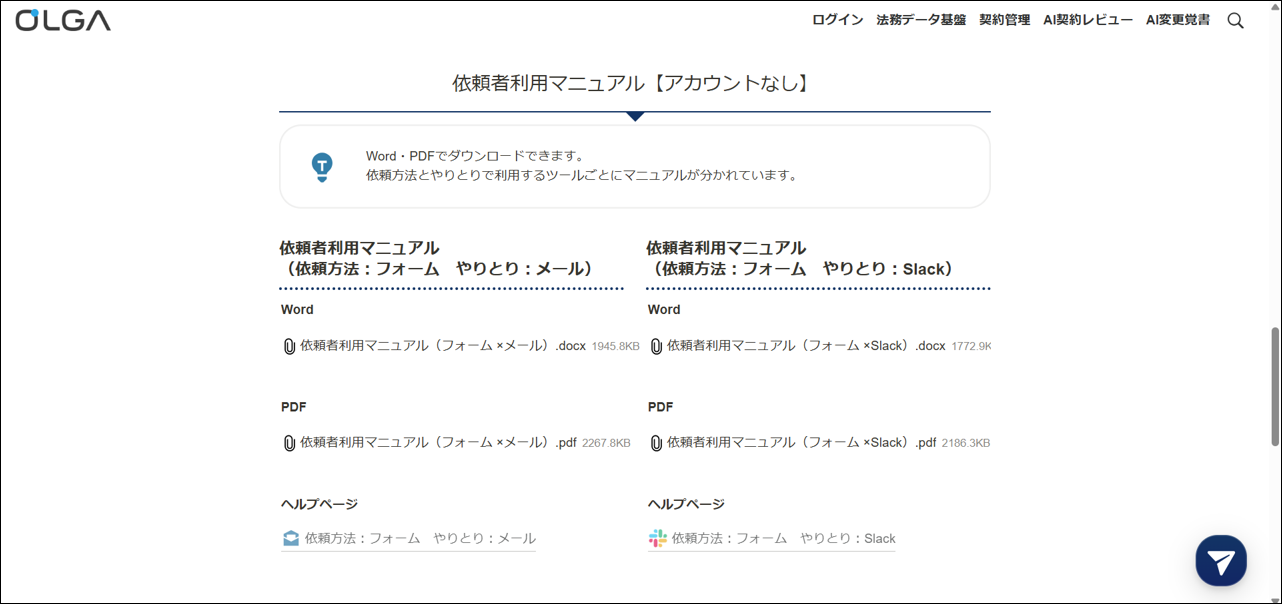Click the 2186.3KB file size text
Viewport: 1282px width, 604px height.
(x=966, y=444)
